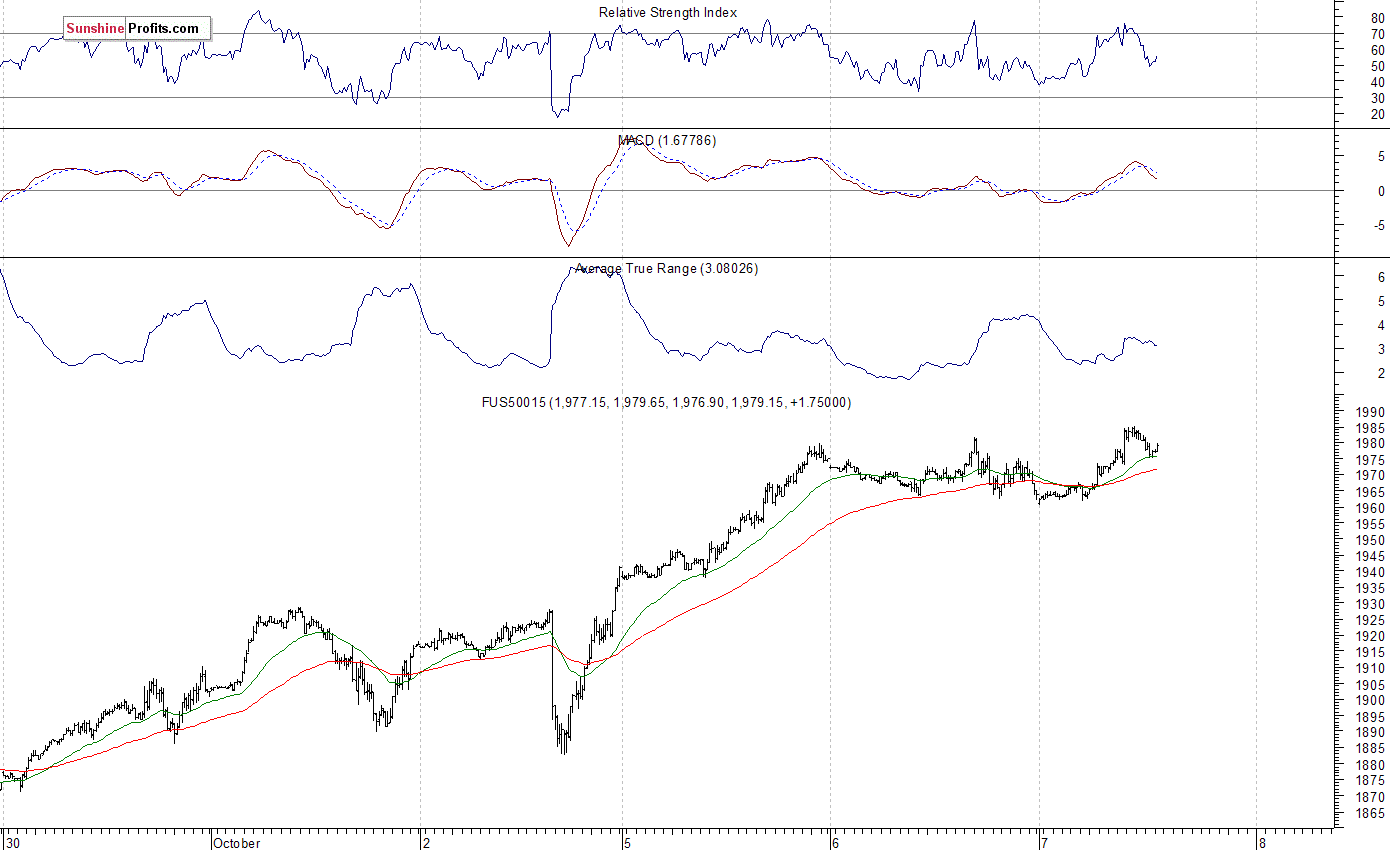Click the Average True Range scale value 3
This screenshot has height=850, width=1390.
(x=1381, y=349)
